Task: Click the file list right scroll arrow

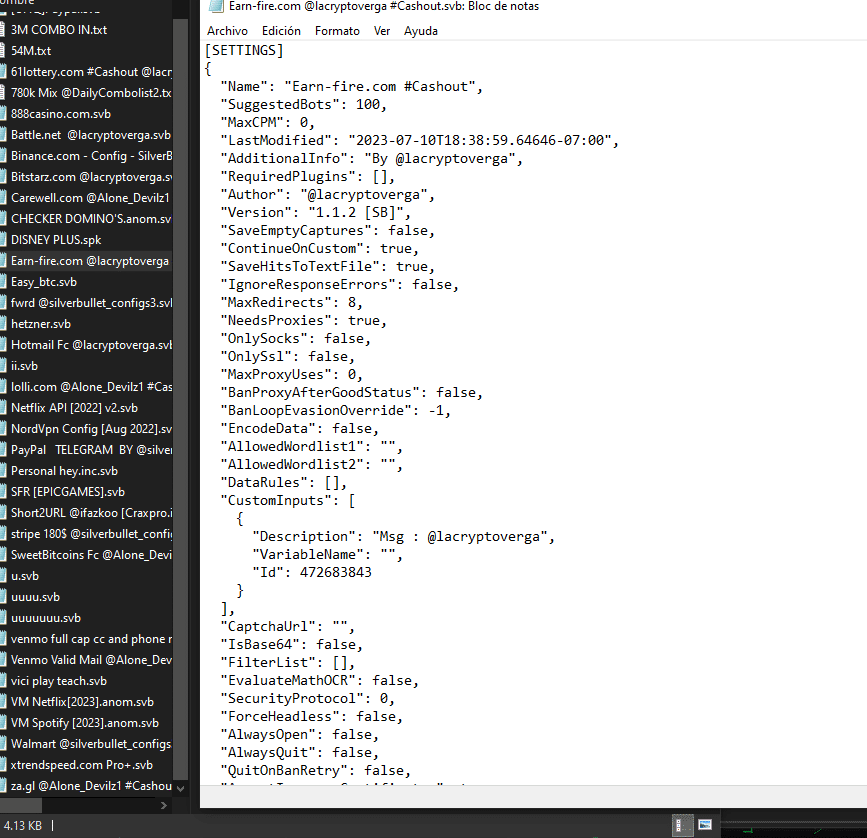Action: pos(164,805)
